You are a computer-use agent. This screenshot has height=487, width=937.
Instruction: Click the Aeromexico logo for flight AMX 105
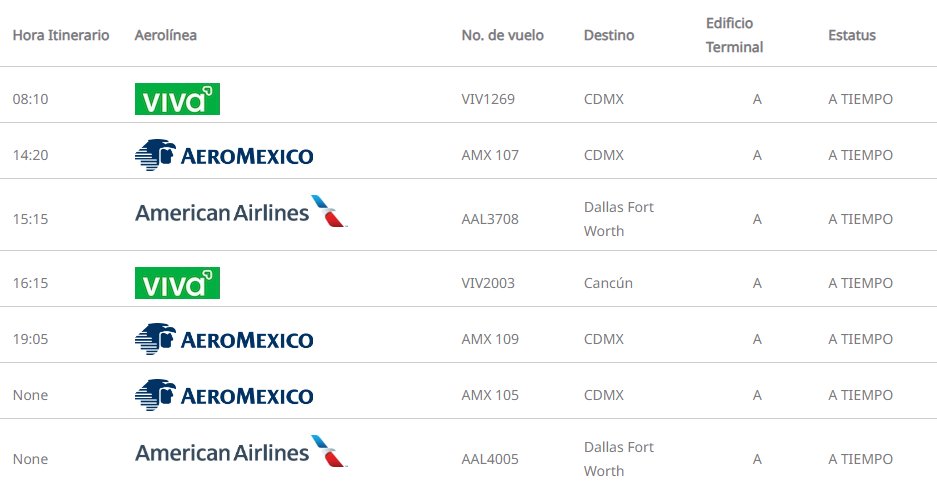coord(224,395)
